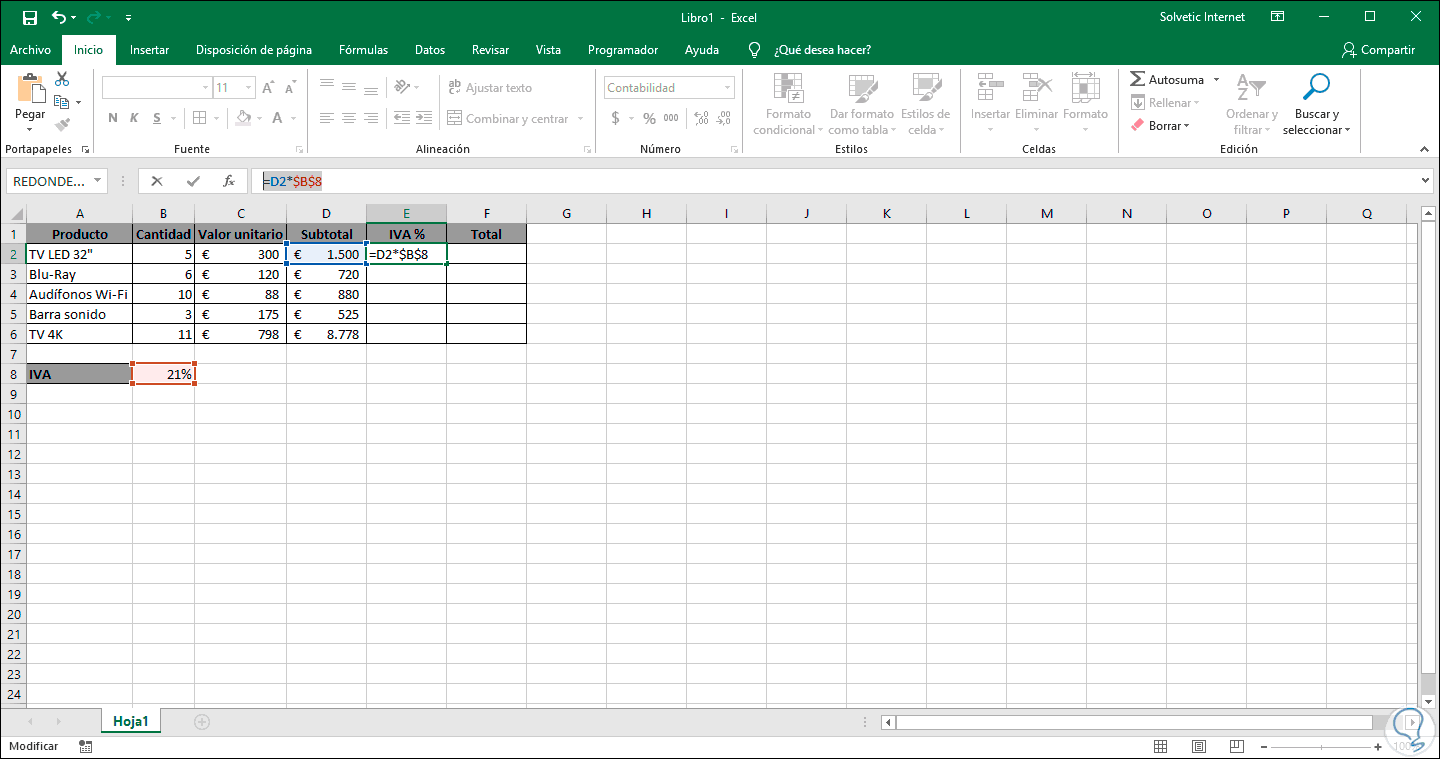Toggle bold (N) formatting
The image size is (1440, 759).
pos(113,118)
